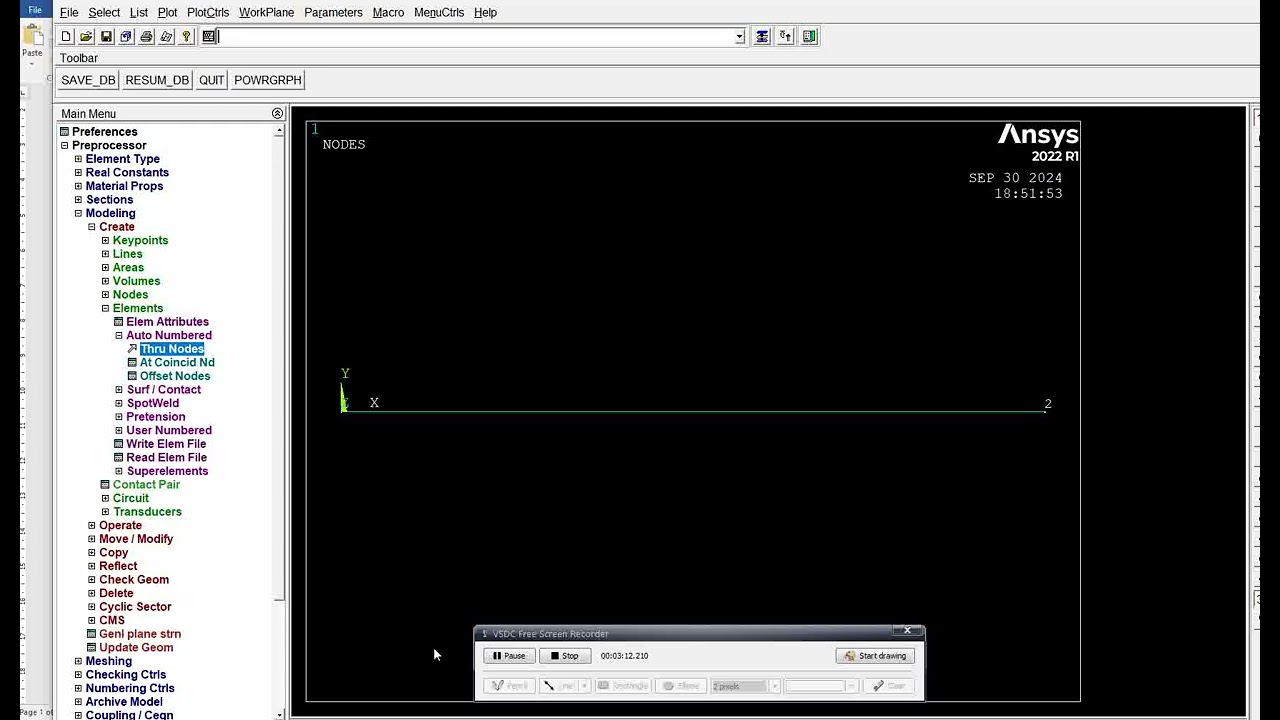Expand the Material Props node

click(78, 186)
